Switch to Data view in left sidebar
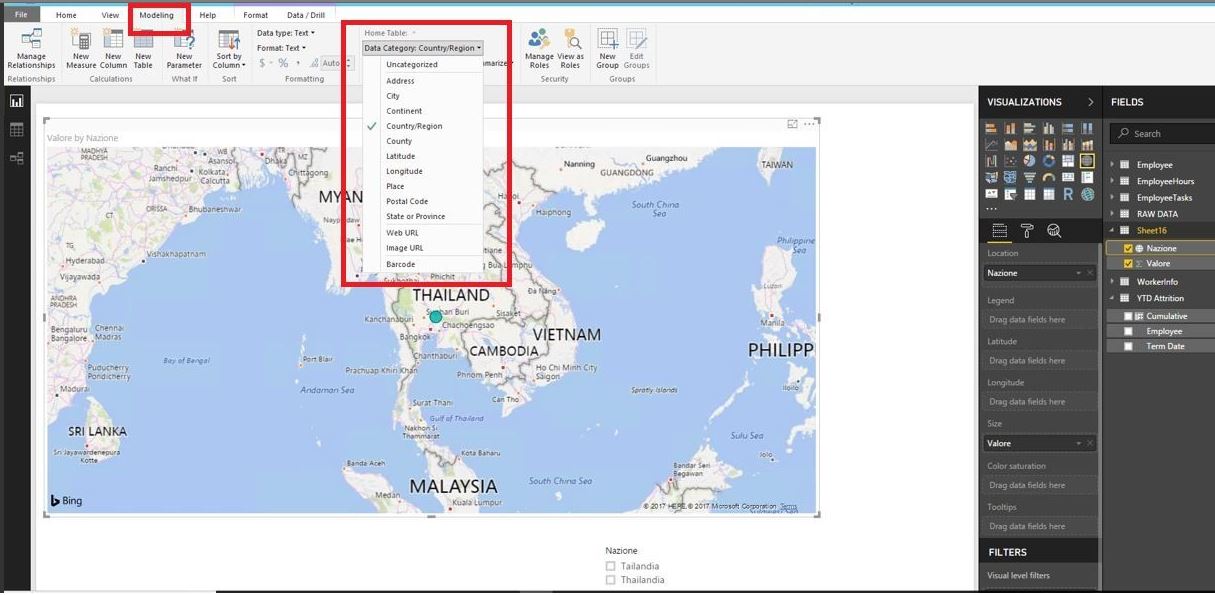The height and width of the screenshot is (595, 1215). [x=16, y=129]
